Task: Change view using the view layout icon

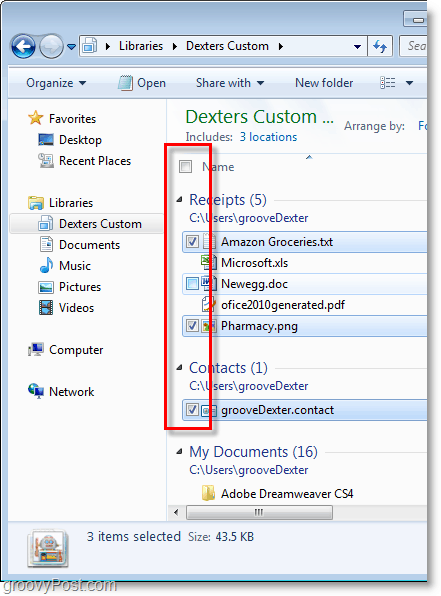Action: 388,82
